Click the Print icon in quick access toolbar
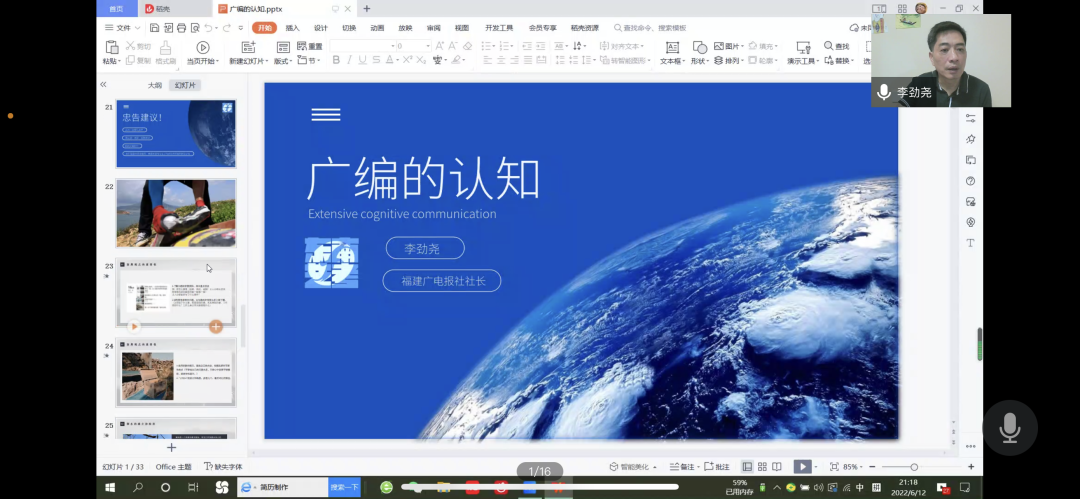Viewport: 1080px width, 499px height. (x=182, y=28)
